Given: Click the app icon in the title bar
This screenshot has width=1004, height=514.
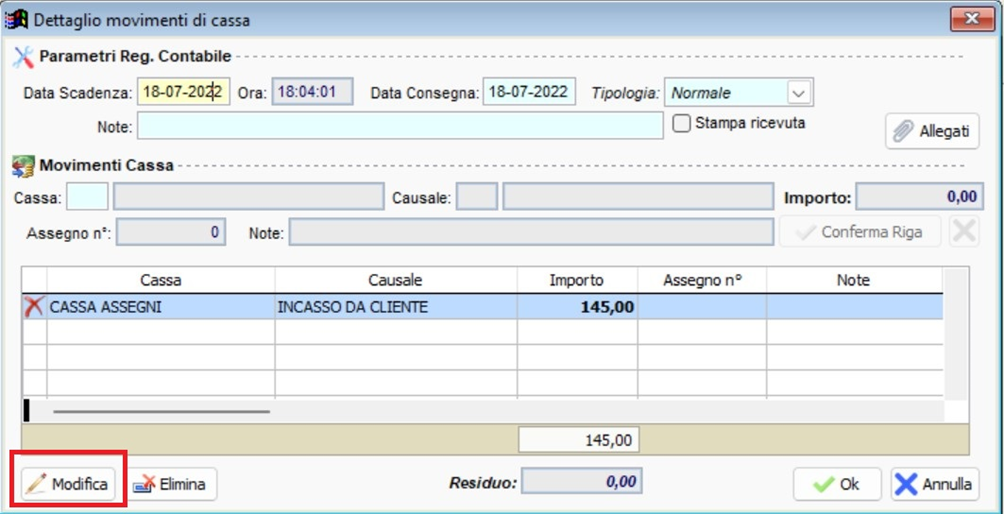Looking at the screenshot, I should (16, 19).
